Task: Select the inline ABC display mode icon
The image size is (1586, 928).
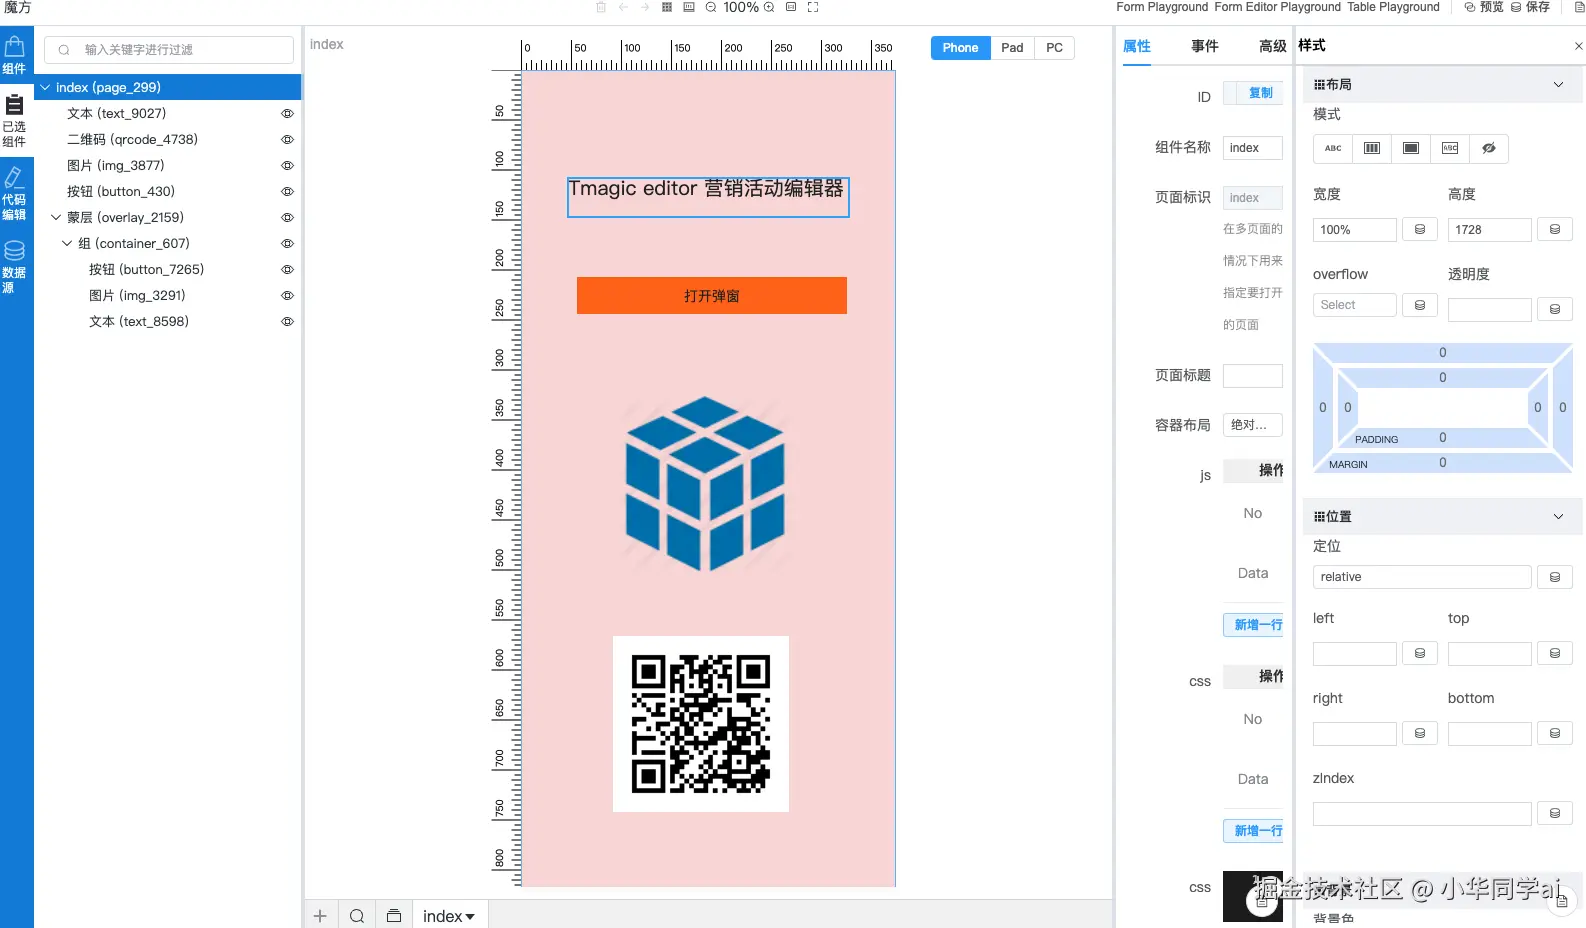Action: coord(1333,148)
